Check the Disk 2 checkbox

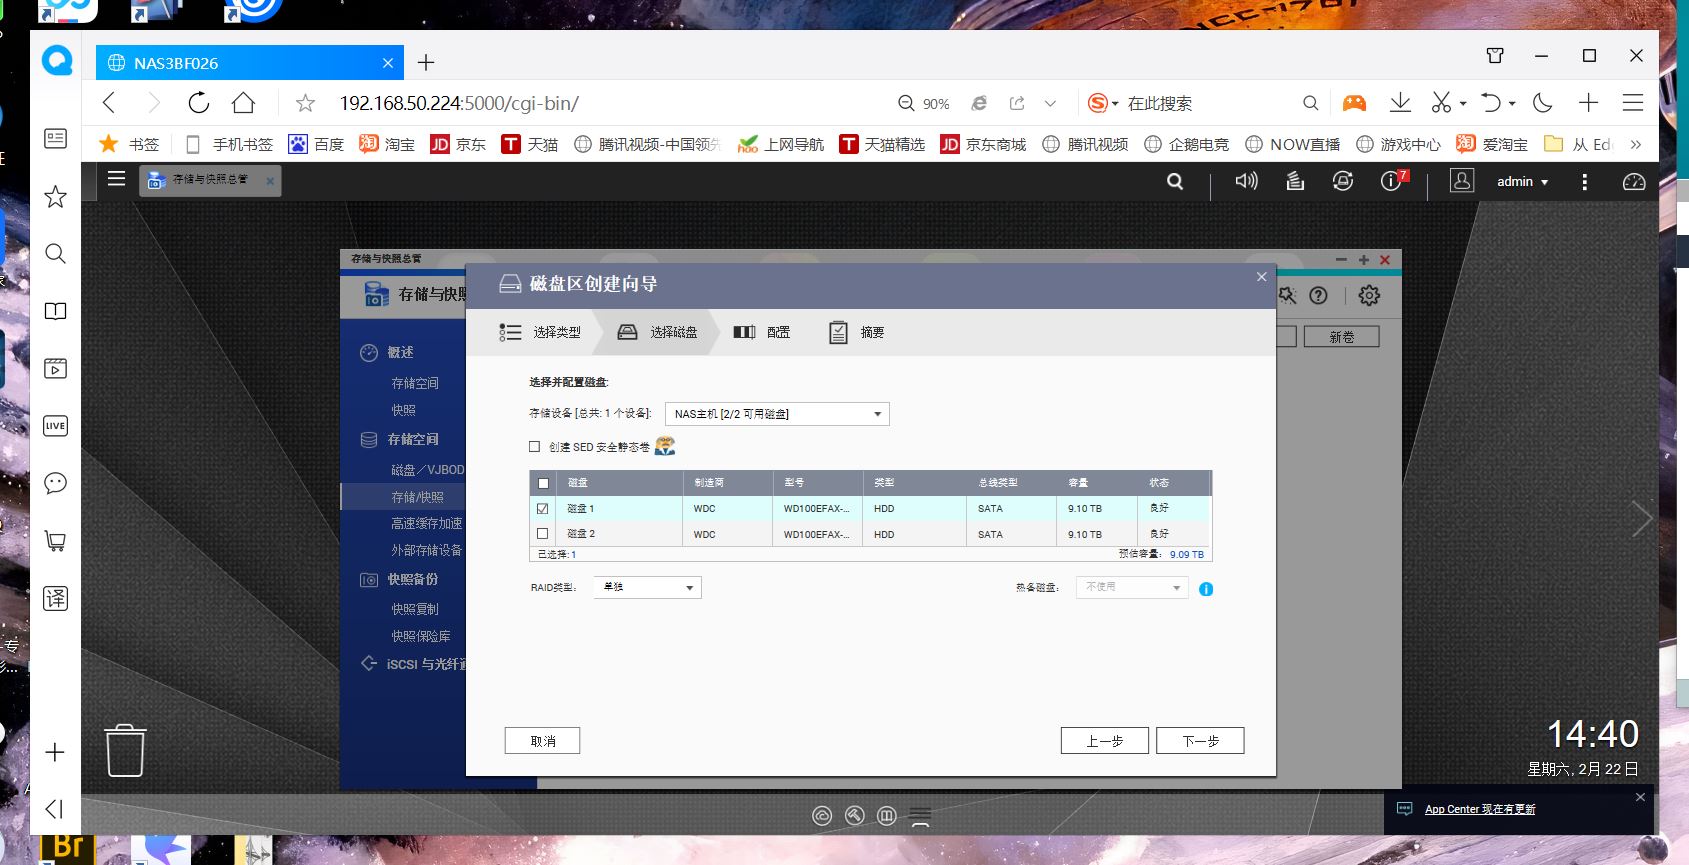(x=543, y=534)
